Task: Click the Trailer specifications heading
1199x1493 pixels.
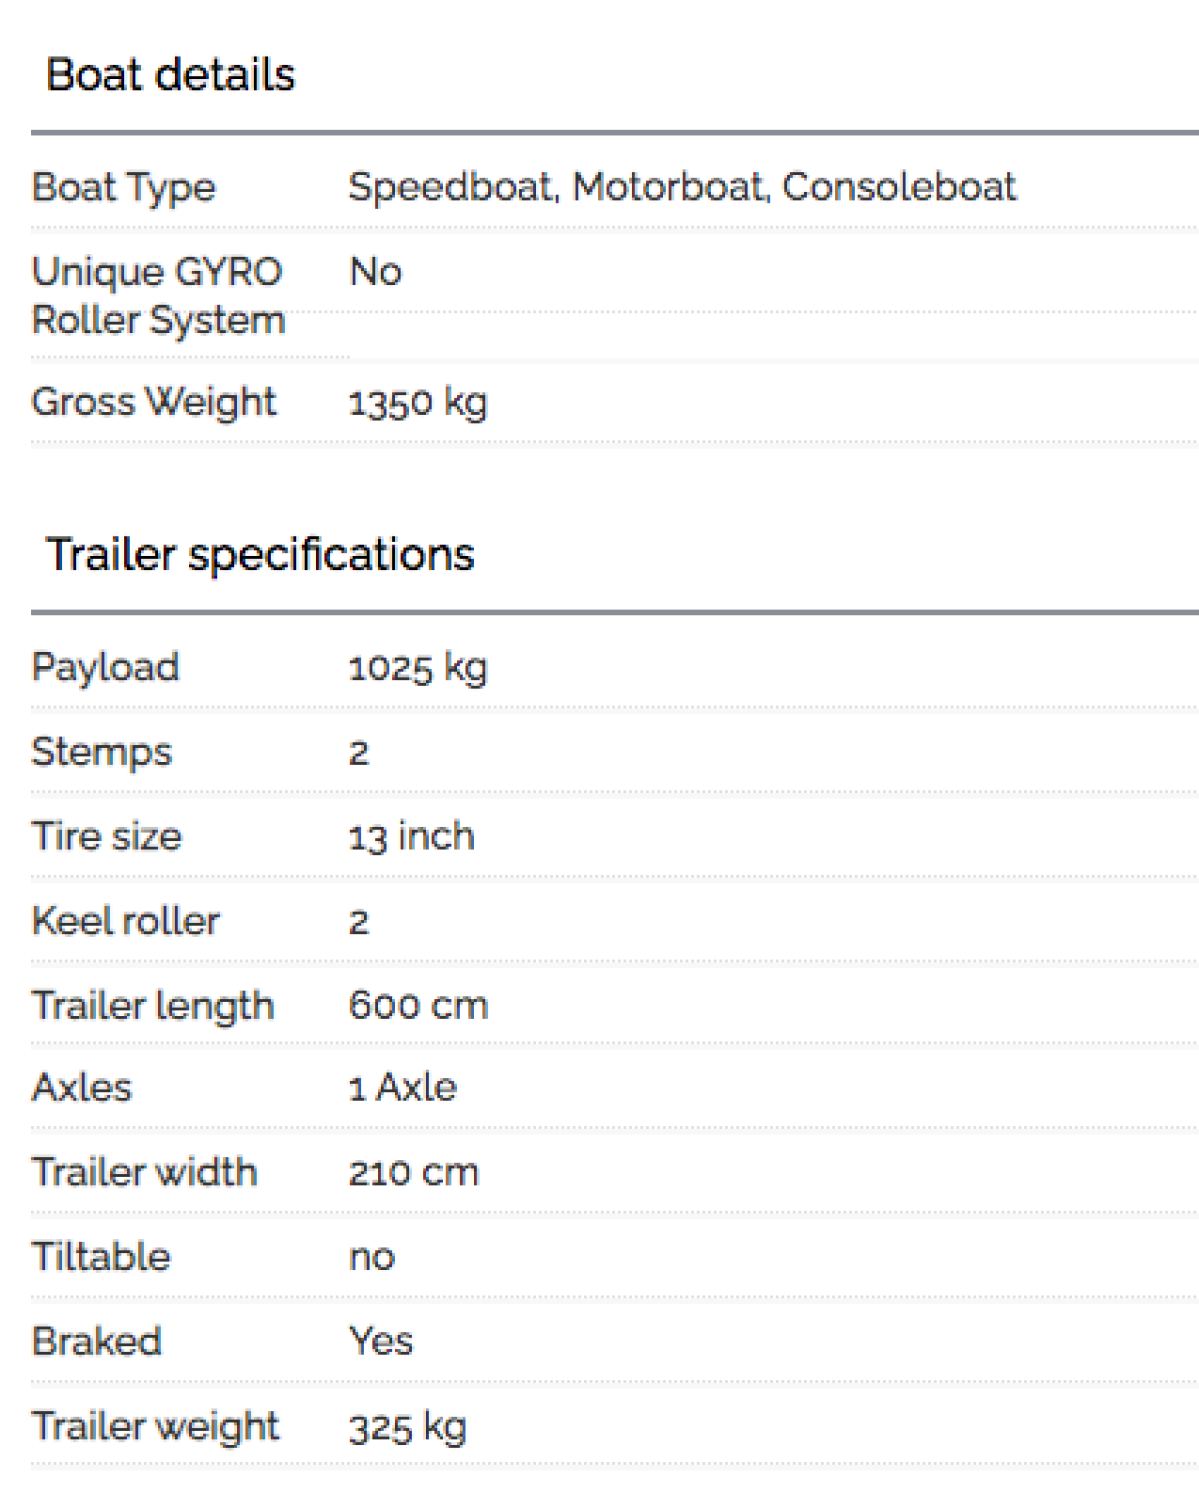Action: coord(260,554)
